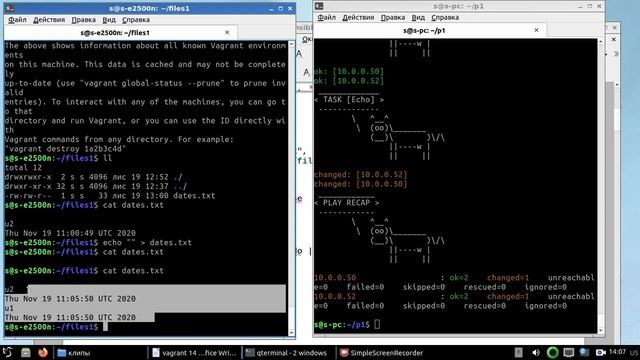Viewport: 640px width, 360px height.
Task: Click 'vagrant destroy 1a2b3c4d' text in terminal
Action: (66, 149)
